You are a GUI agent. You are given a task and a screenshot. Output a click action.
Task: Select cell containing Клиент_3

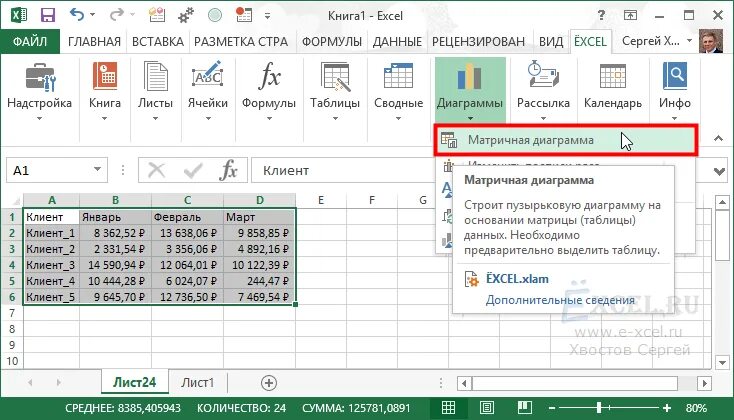coord(51,265)
